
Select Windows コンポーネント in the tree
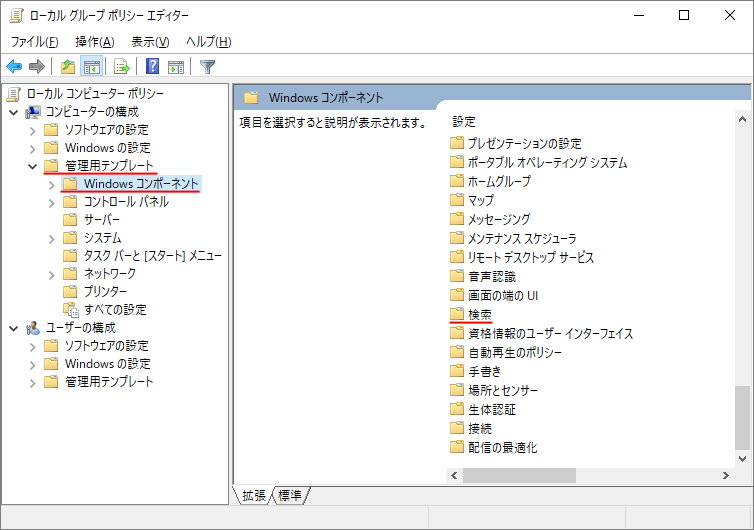[x=141, y=184]
